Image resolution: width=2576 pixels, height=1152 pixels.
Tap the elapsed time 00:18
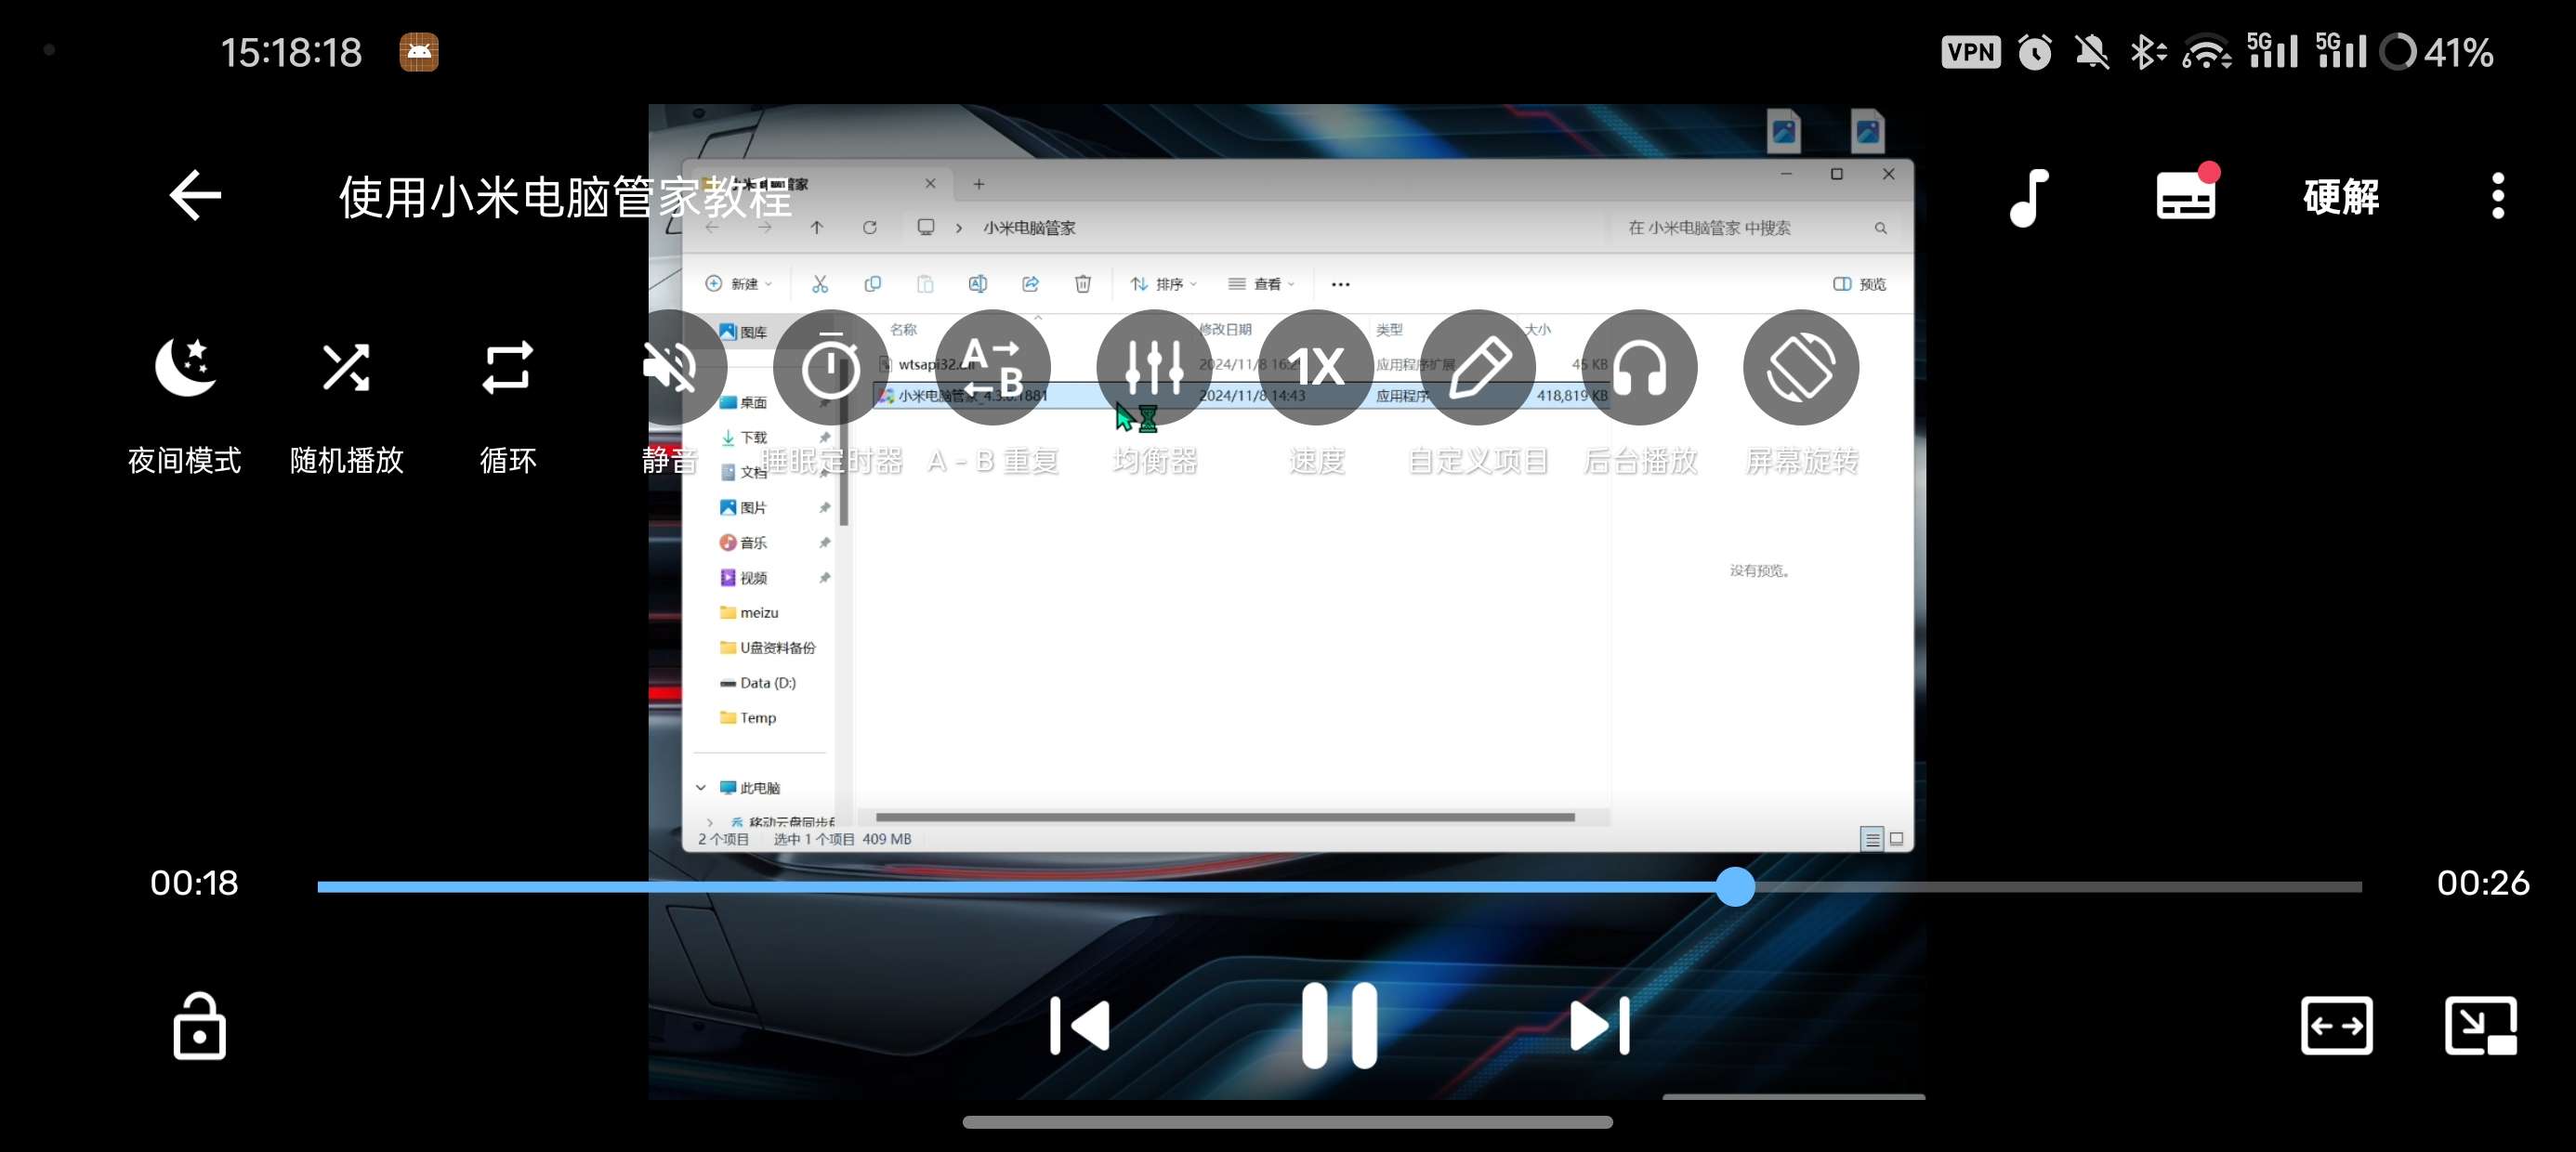click(194, 883)
